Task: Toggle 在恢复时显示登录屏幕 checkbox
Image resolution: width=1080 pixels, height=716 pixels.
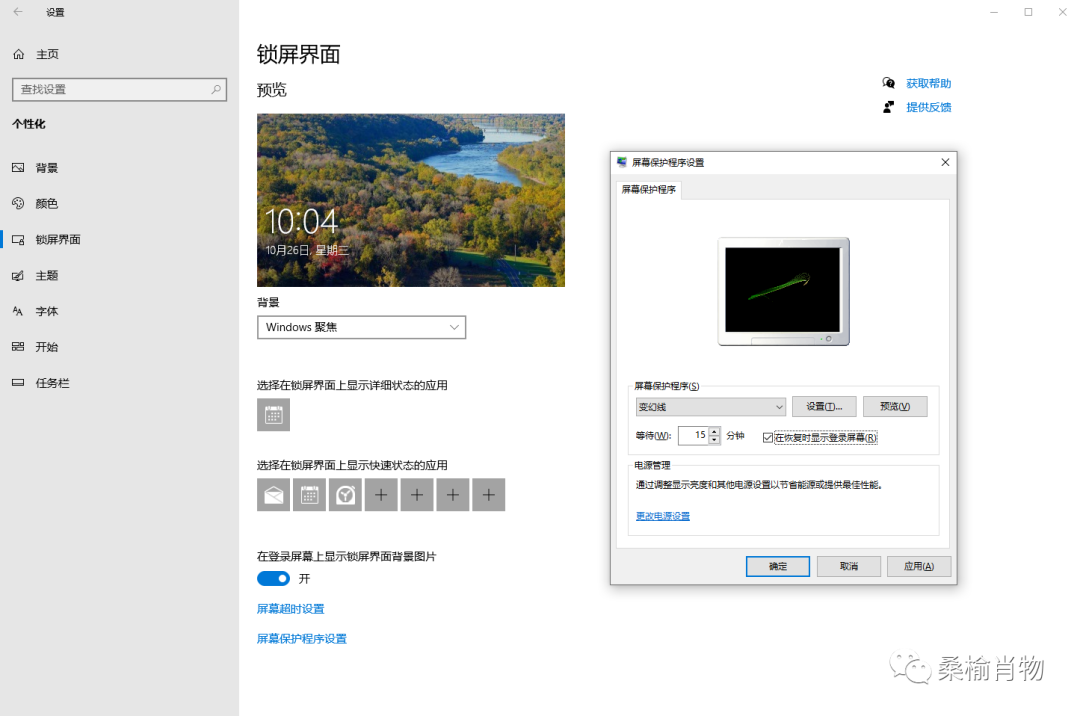Action: pyautogui.click(x=767, y=437)
